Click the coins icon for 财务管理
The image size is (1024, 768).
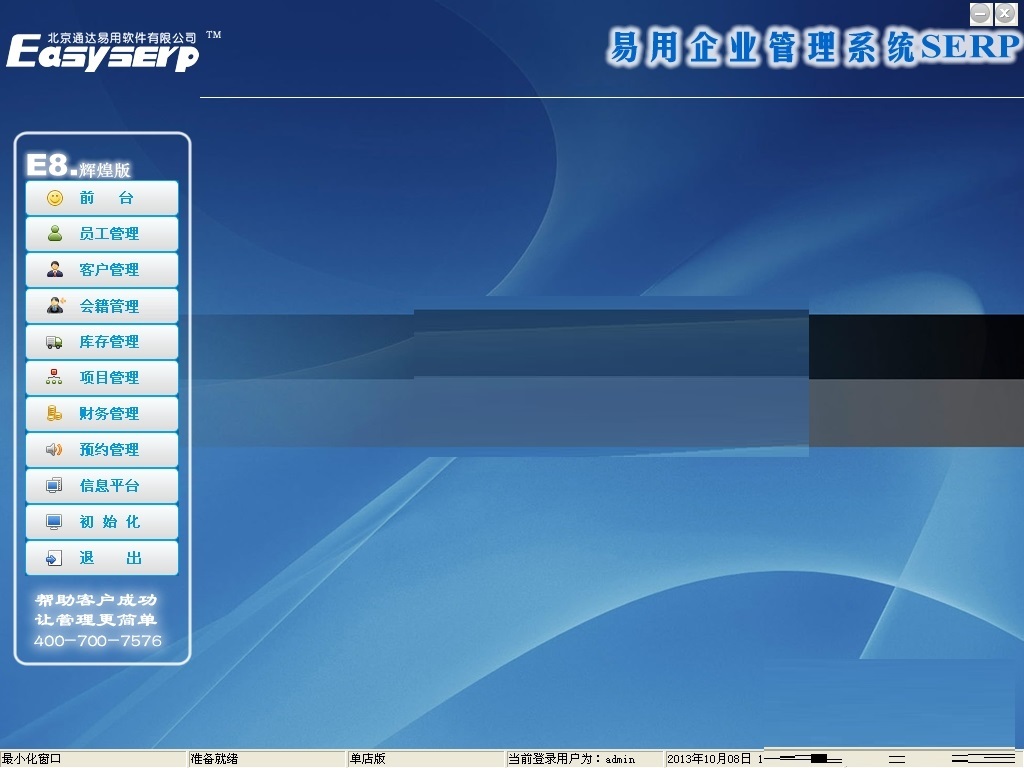[x=54, y=413]
